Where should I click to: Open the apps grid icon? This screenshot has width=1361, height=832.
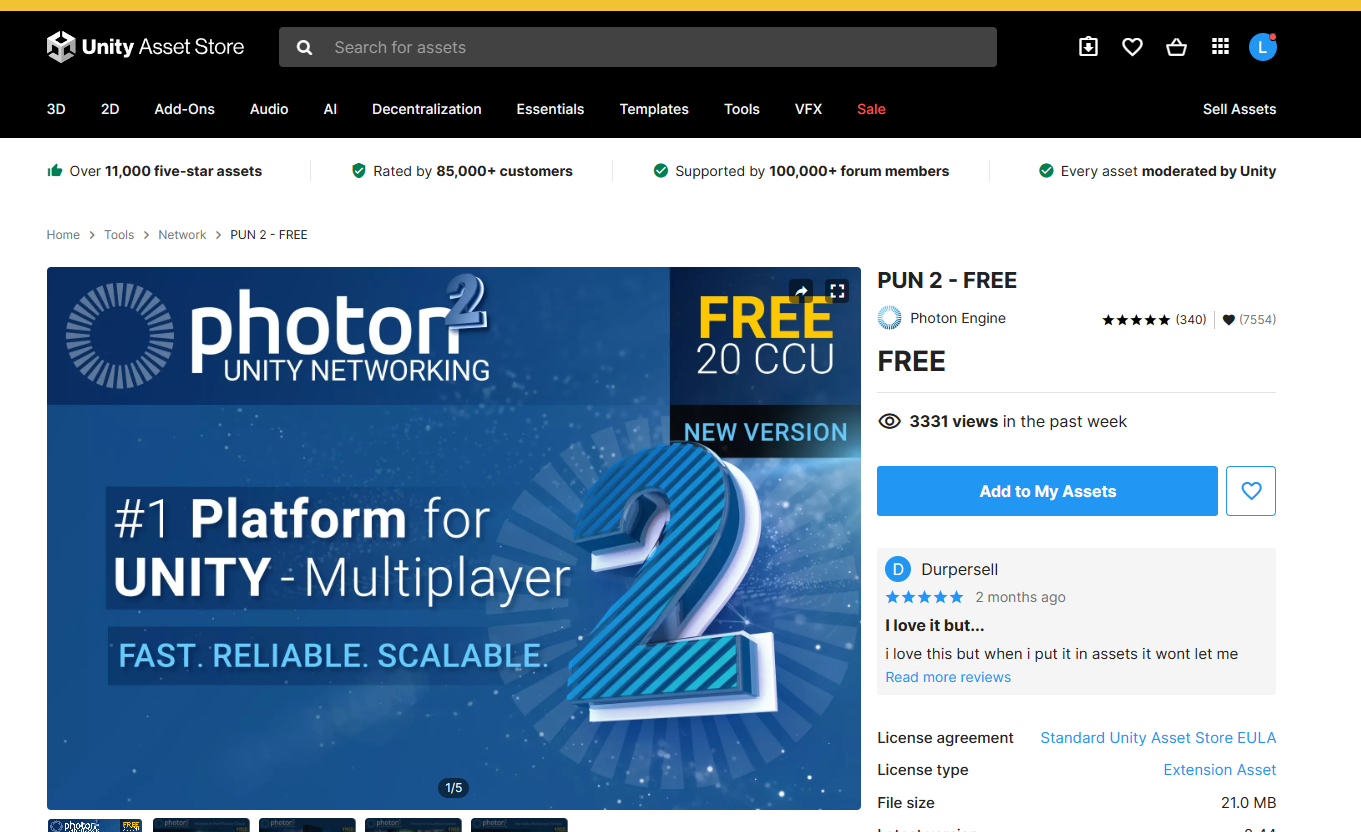(1220, 47)
